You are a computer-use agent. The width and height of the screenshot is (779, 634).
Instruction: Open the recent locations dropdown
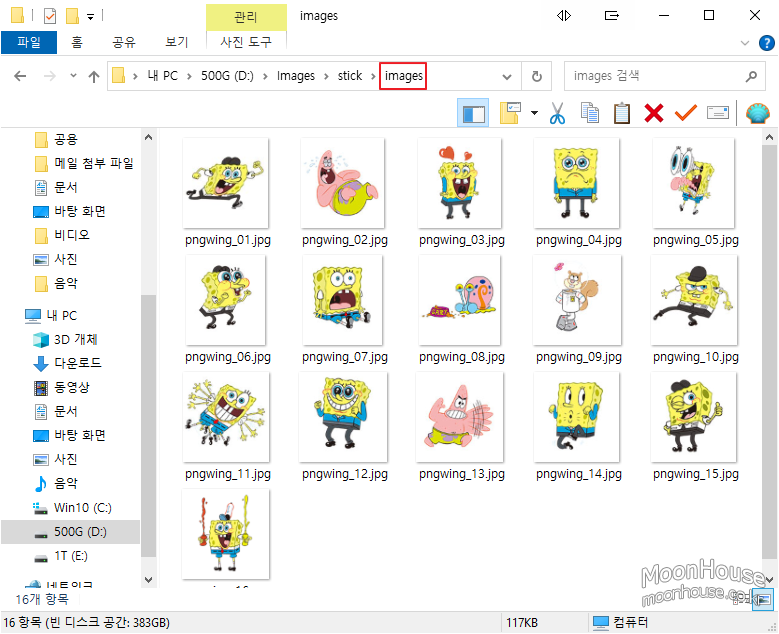click(74, 76)
